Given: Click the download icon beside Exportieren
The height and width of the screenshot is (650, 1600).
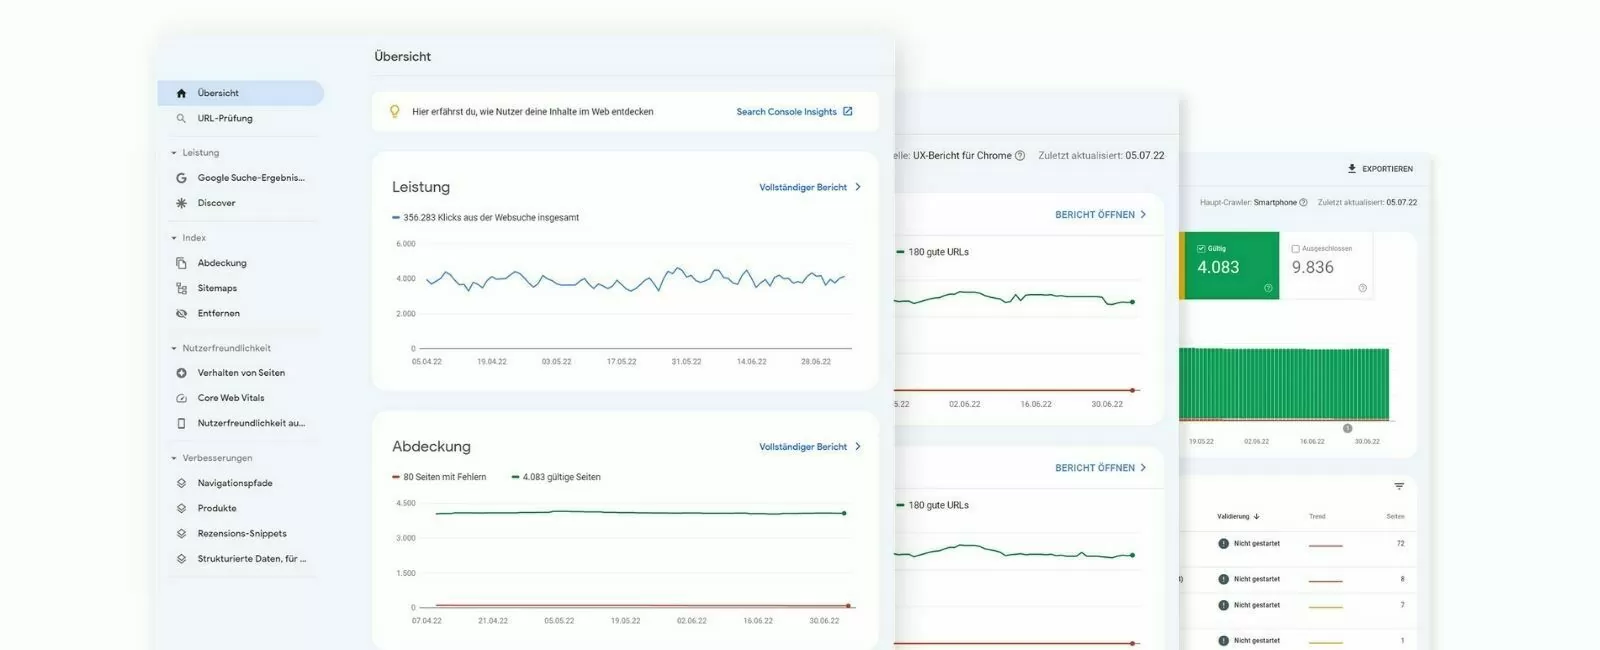Looking at the screenshot, I should coord(1352,169).
